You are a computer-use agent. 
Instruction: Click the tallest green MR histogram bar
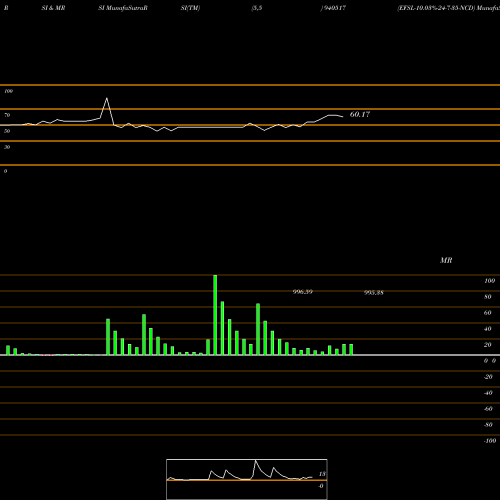click(x=215, y=315)
